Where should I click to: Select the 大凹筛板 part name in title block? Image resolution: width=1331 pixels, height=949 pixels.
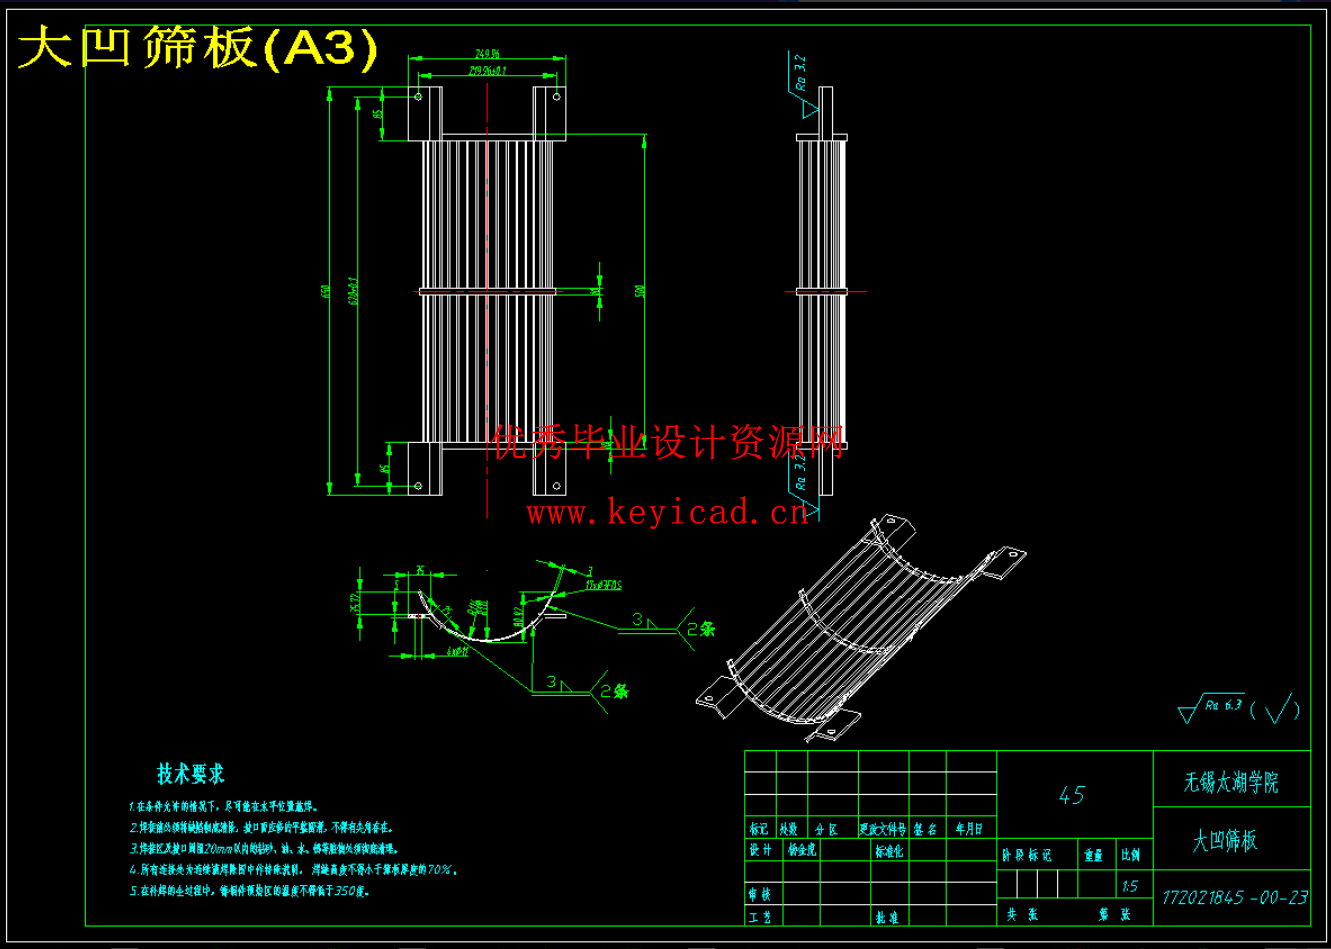pyautogui.click(x=1225, y=841)
